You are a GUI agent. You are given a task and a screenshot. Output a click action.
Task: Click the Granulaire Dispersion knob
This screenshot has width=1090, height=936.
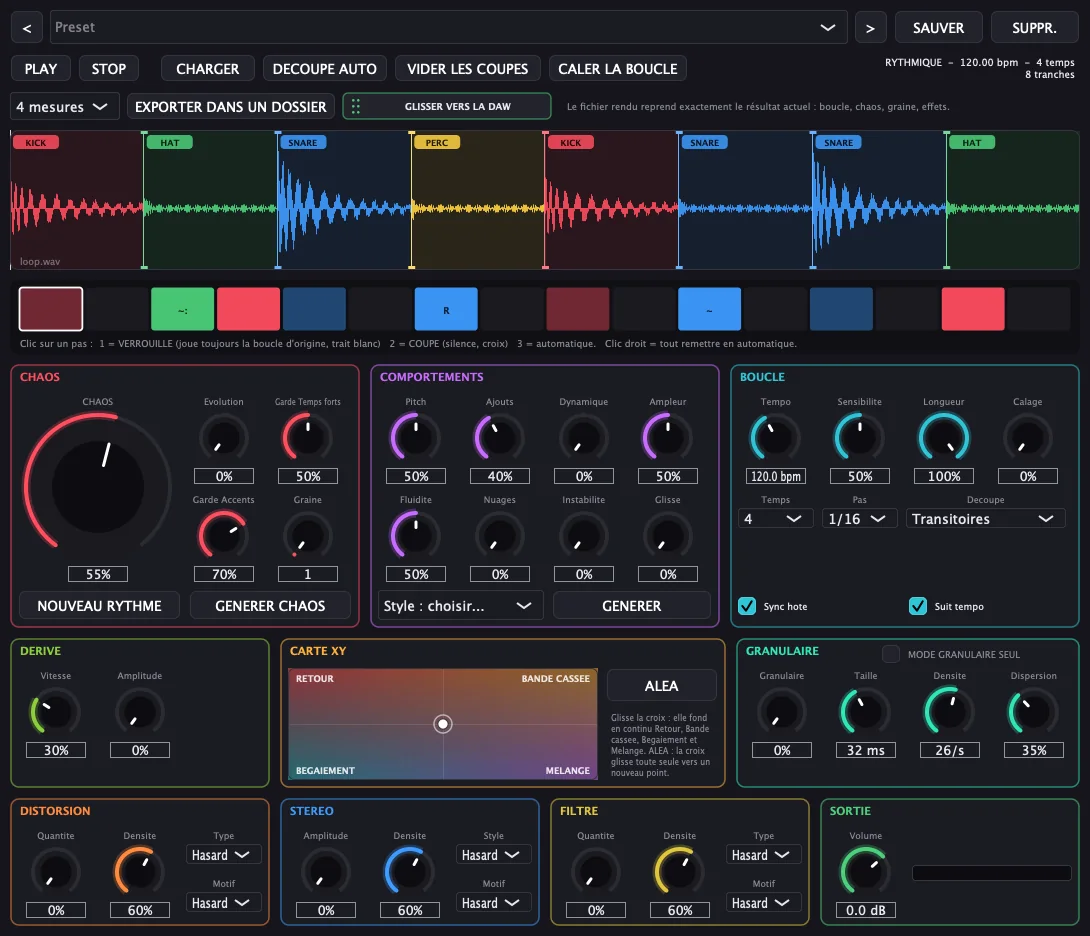pyautogui.click(x=1034, y=712)
